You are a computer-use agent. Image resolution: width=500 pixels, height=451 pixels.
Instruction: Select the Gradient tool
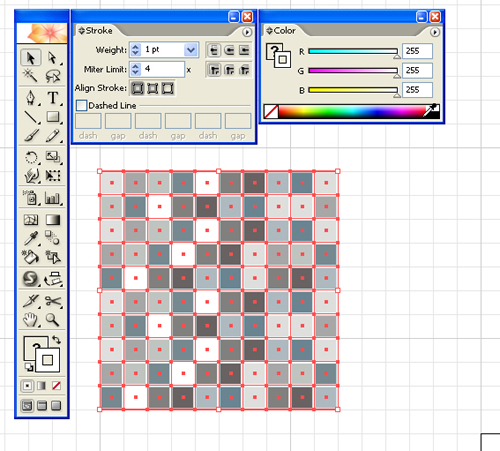click(52, 220)
